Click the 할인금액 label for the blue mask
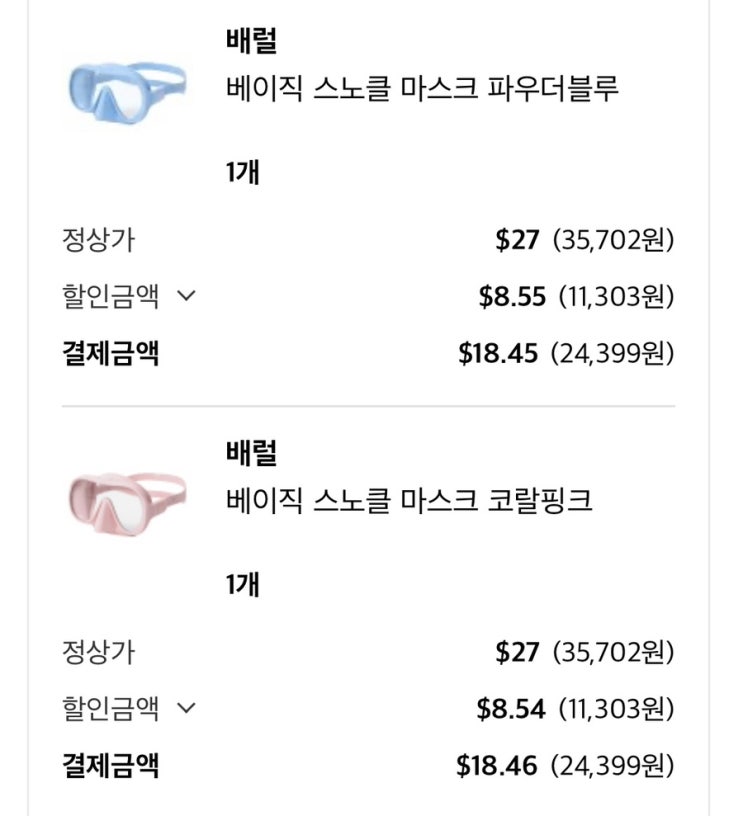This screenshot has width=743, height=816. (110, 296)
